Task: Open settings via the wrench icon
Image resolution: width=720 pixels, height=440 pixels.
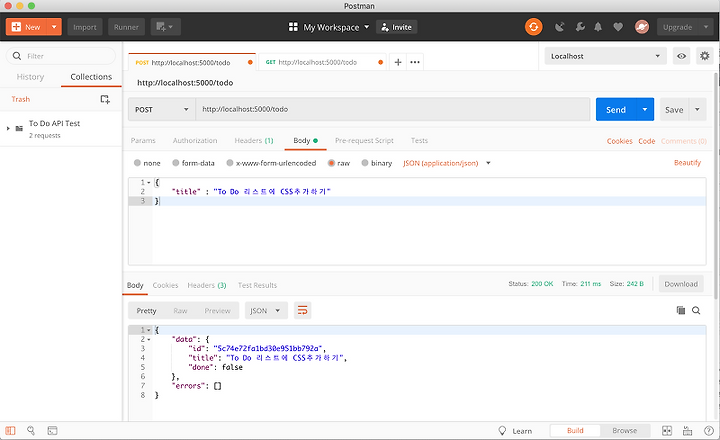Action: pos(580,27)
